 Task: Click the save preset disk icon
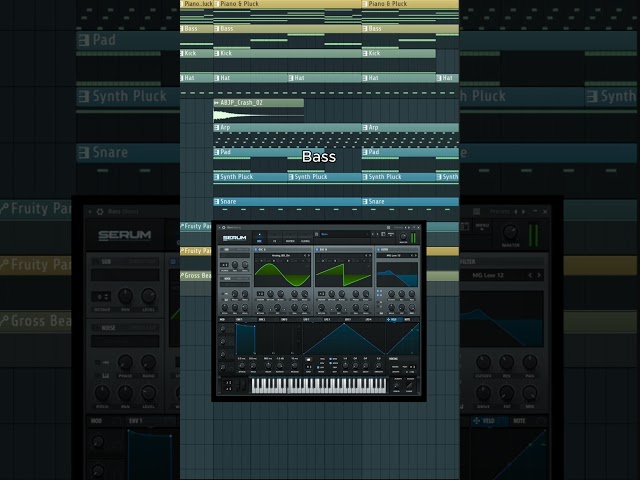[x=316, y=234]
